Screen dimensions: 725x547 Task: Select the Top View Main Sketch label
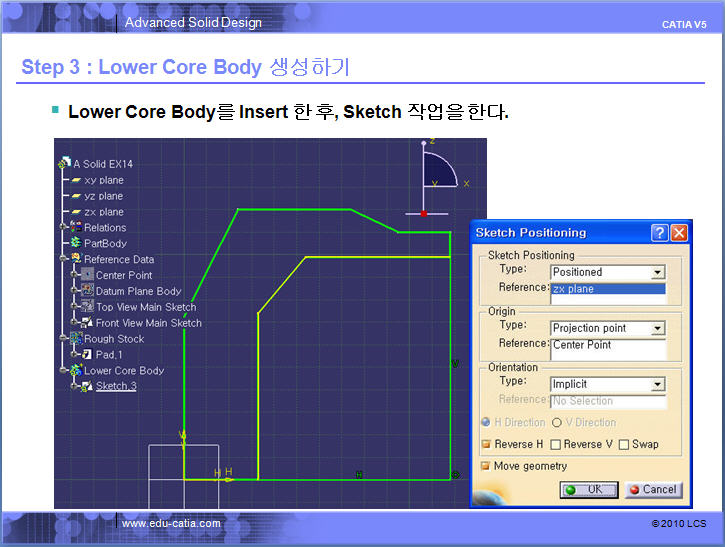pyautogui.click(x=146, y=307)
